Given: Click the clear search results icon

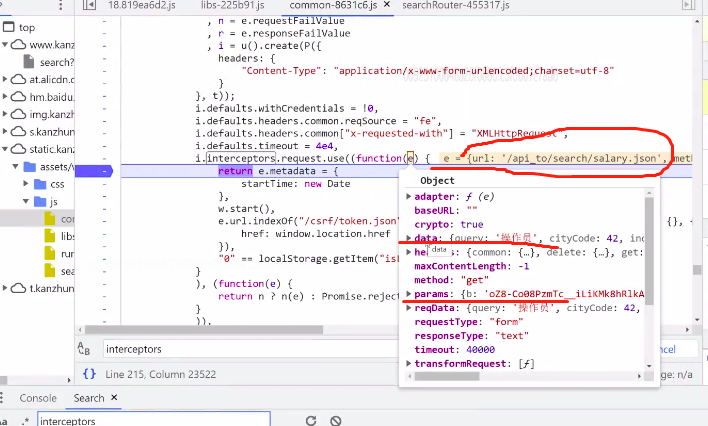Looking at the screenshot, I should 335,421.
